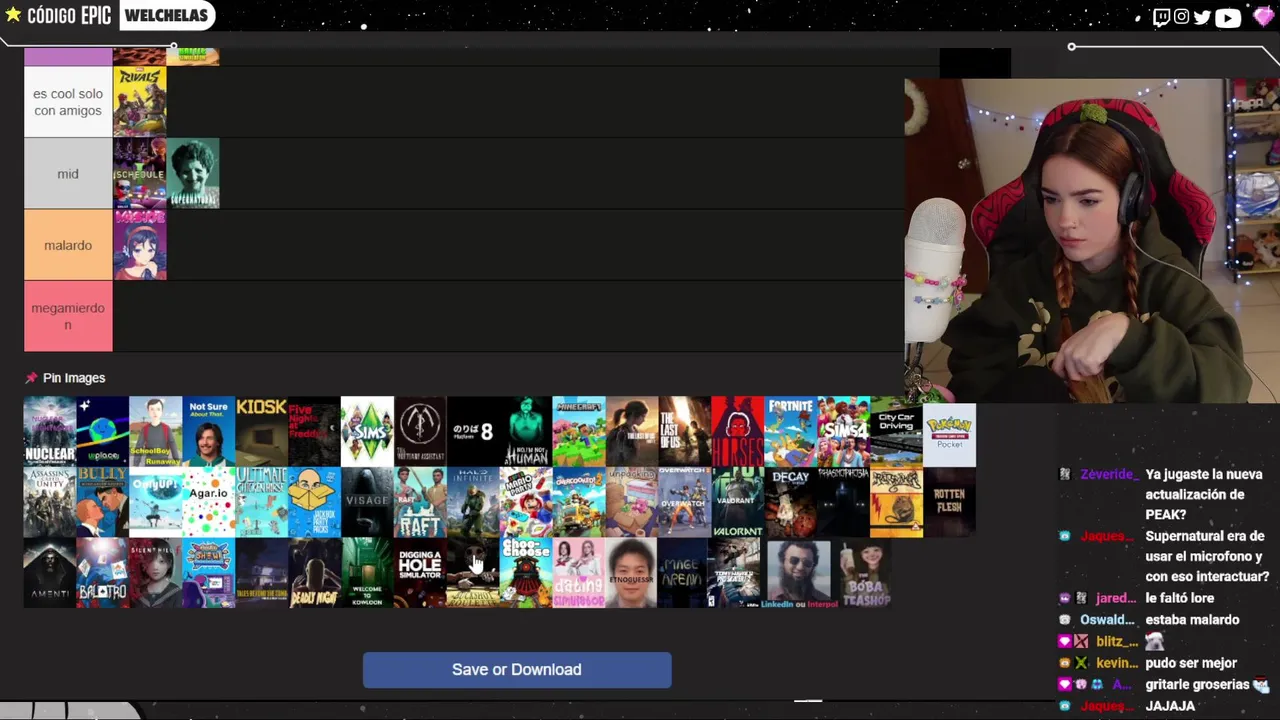Image resolution: width=1280 pixels, height=720 pixels.
Task: Select the Platform 8 image
Action: coord(473,432)
